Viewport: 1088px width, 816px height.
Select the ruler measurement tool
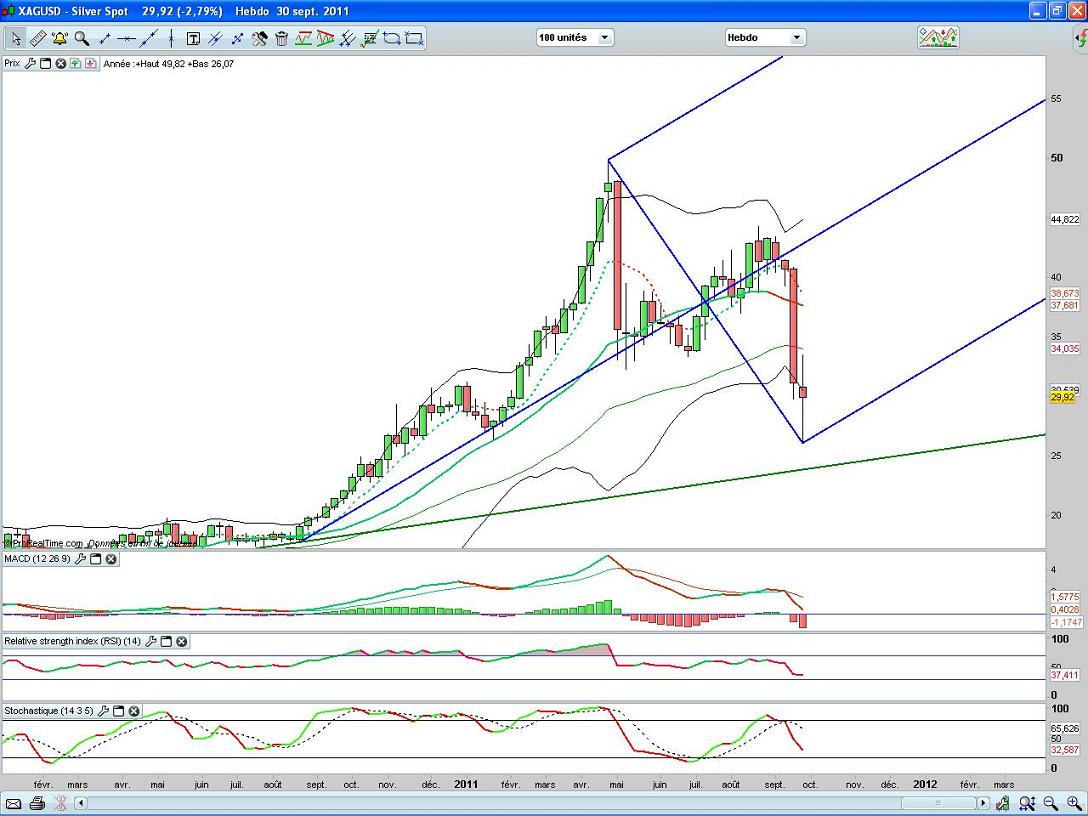pyautogui.click(x=38, y=39)
